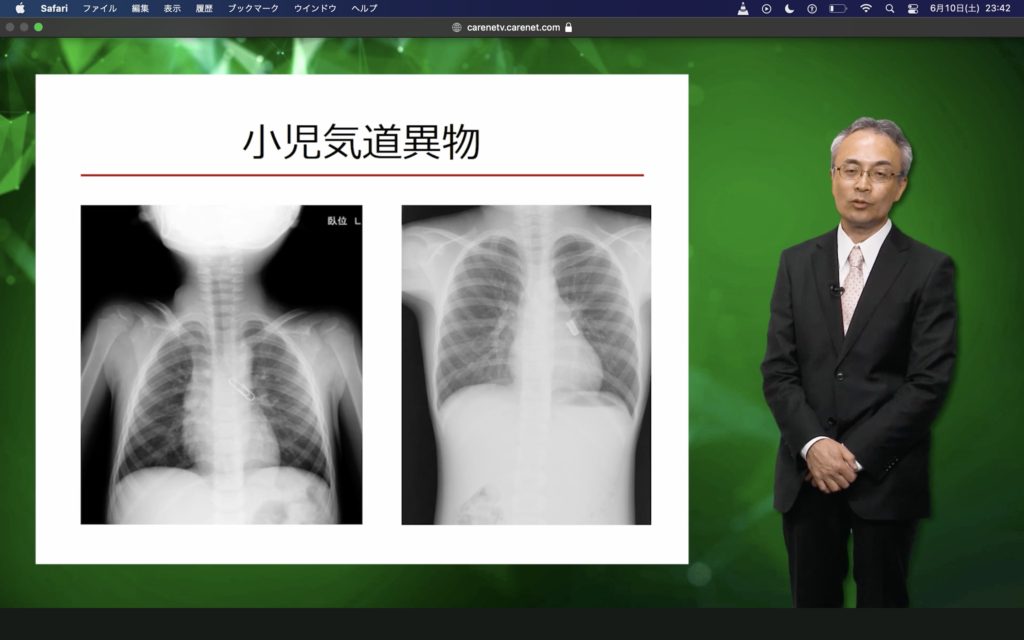The image size is (1024, 640).
Task: Click the lock icon beside the URL
Action: pyautogui.click(x=569, y=27)
